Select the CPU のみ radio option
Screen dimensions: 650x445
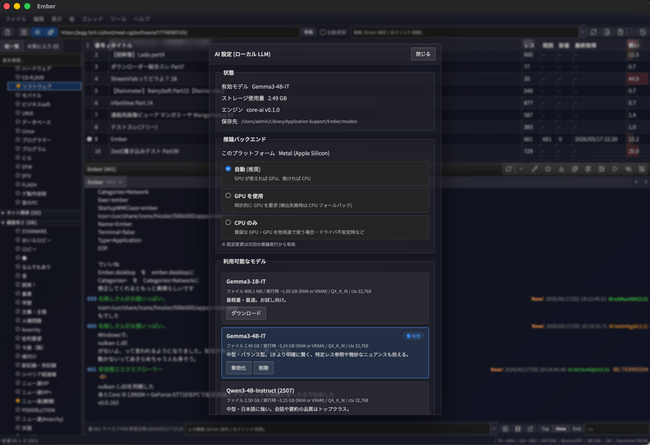tap(228, 222)
